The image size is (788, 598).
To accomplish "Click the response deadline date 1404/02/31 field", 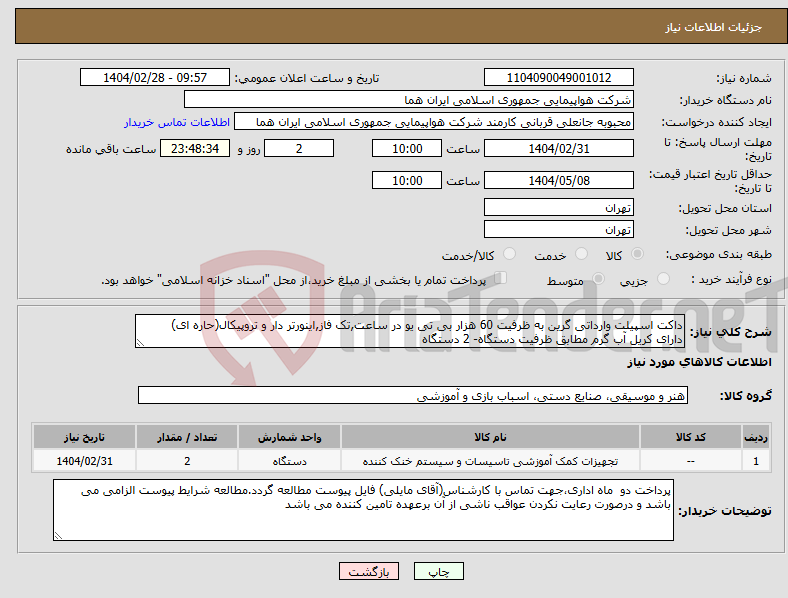I will (x=559, y=148).
